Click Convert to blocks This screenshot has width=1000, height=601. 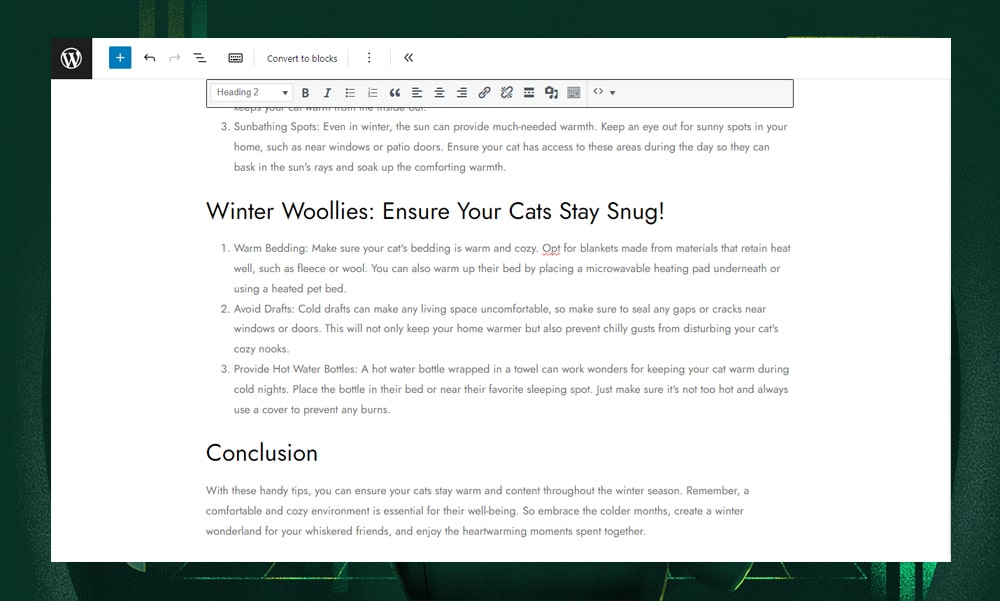pyautogui.click(x=302, y=58)
